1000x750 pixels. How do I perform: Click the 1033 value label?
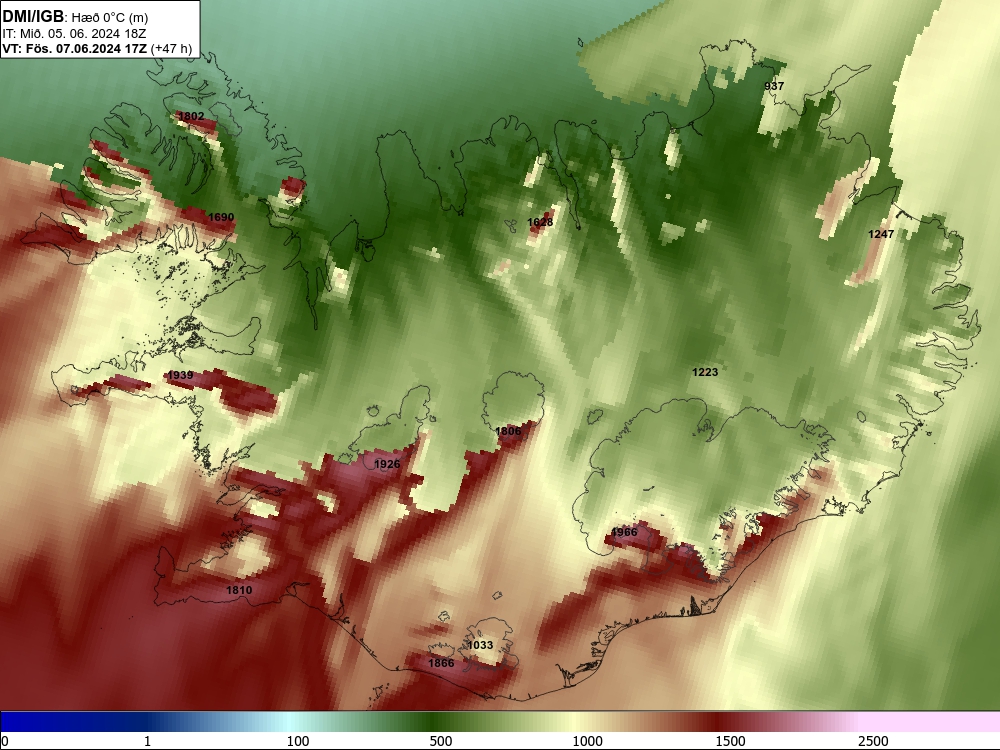point(480,645)
